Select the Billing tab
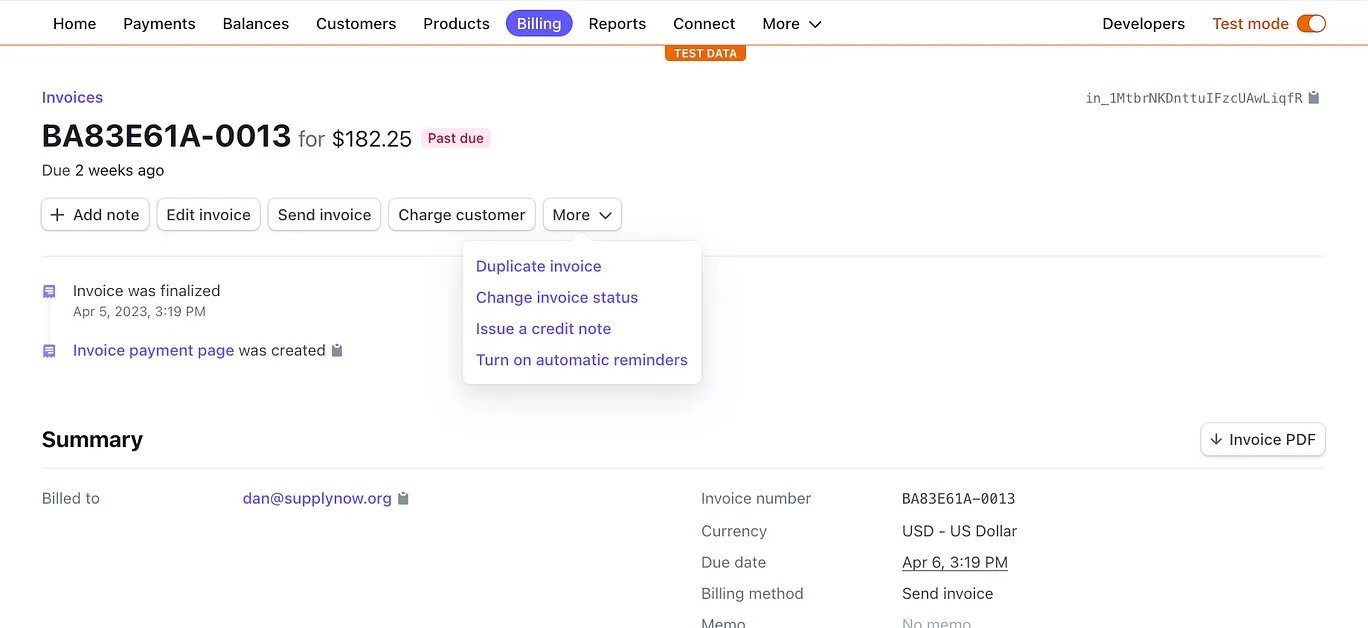1368x628 pixels. click(x=539, y=24)
